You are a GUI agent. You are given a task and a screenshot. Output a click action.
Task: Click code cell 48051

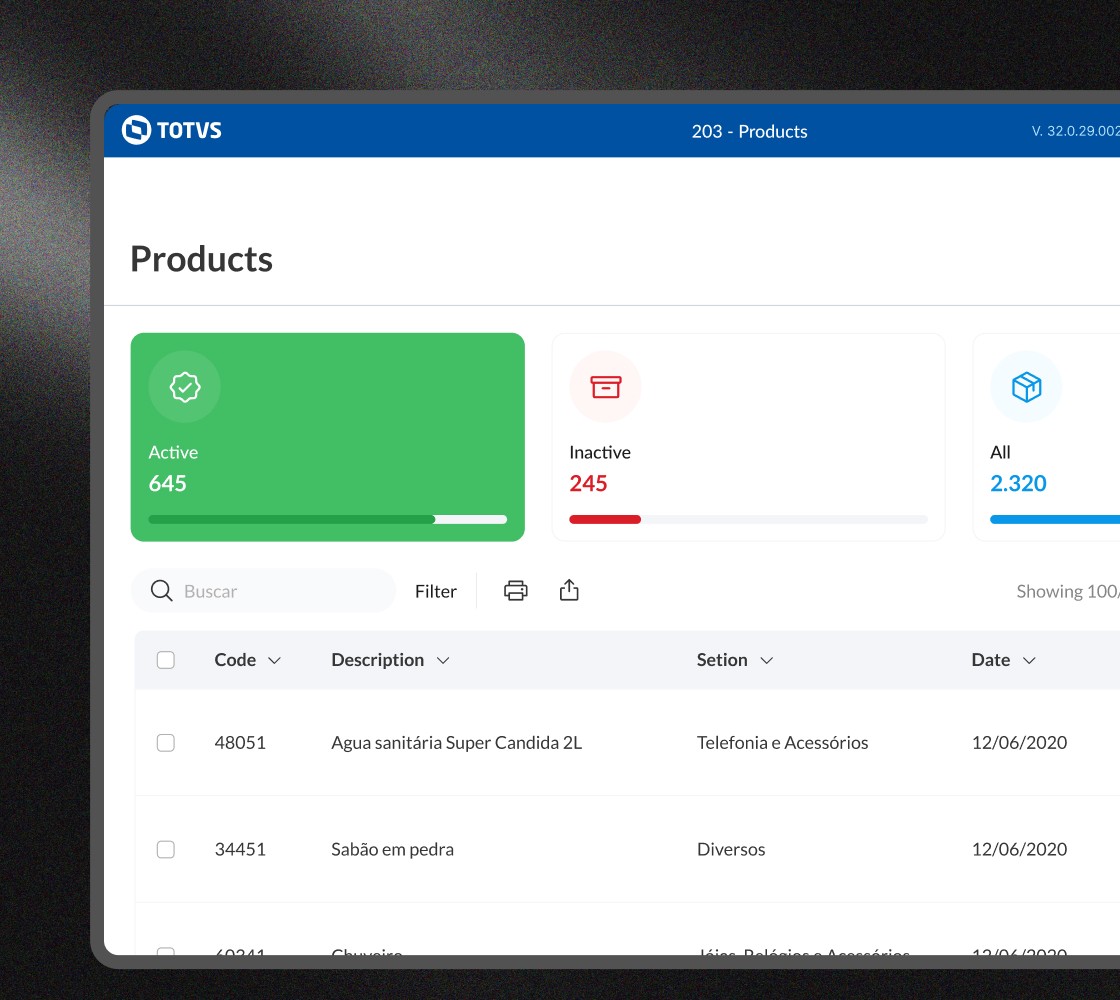point(240,743)
